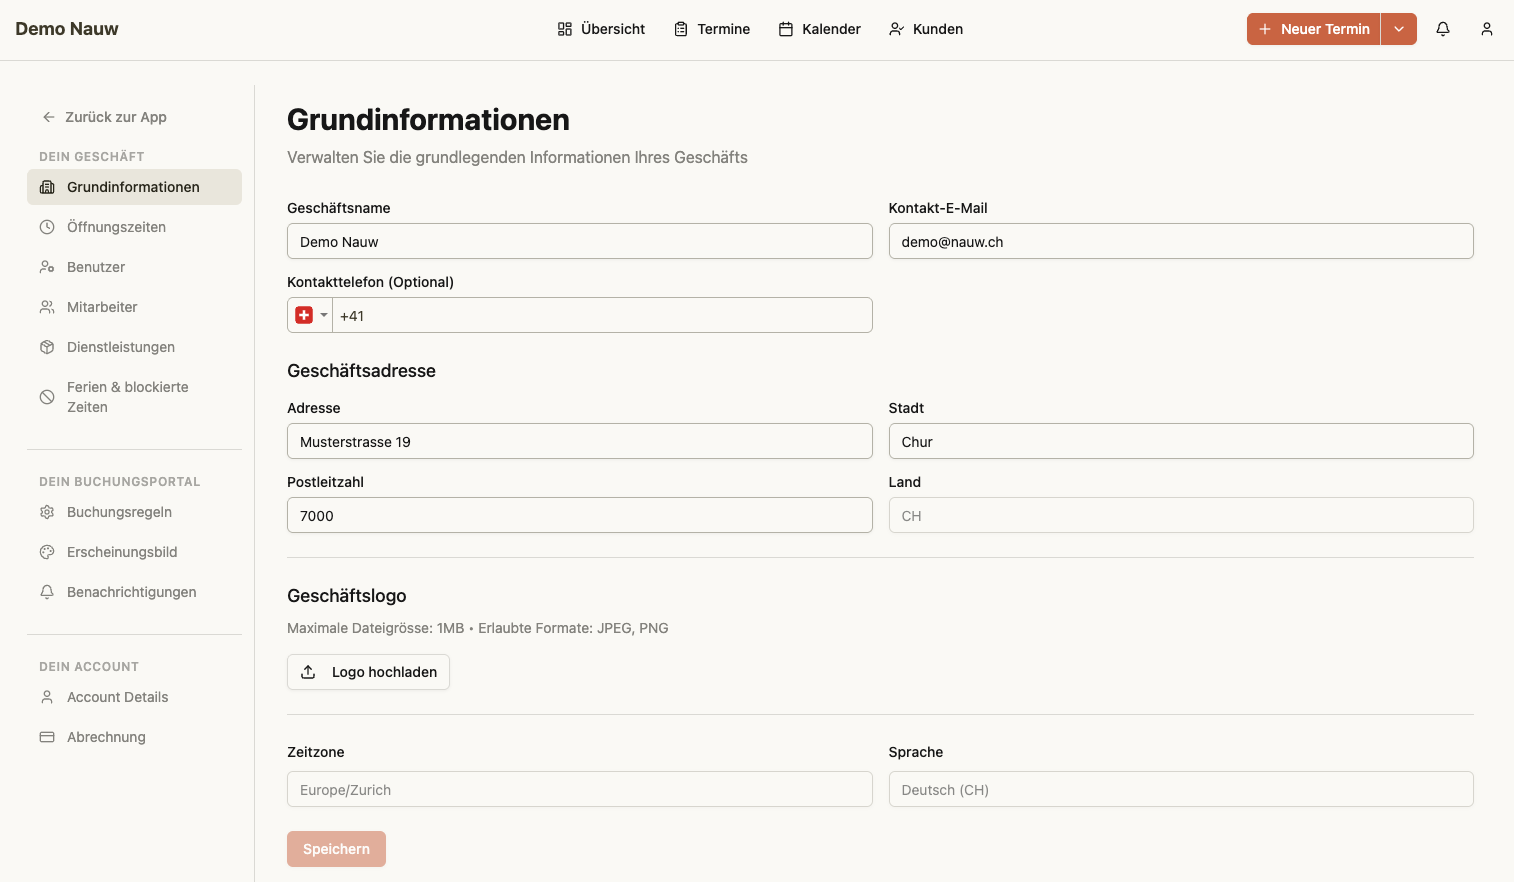
Task: Save changes with the Speichern button
Action: click(336, 849)
